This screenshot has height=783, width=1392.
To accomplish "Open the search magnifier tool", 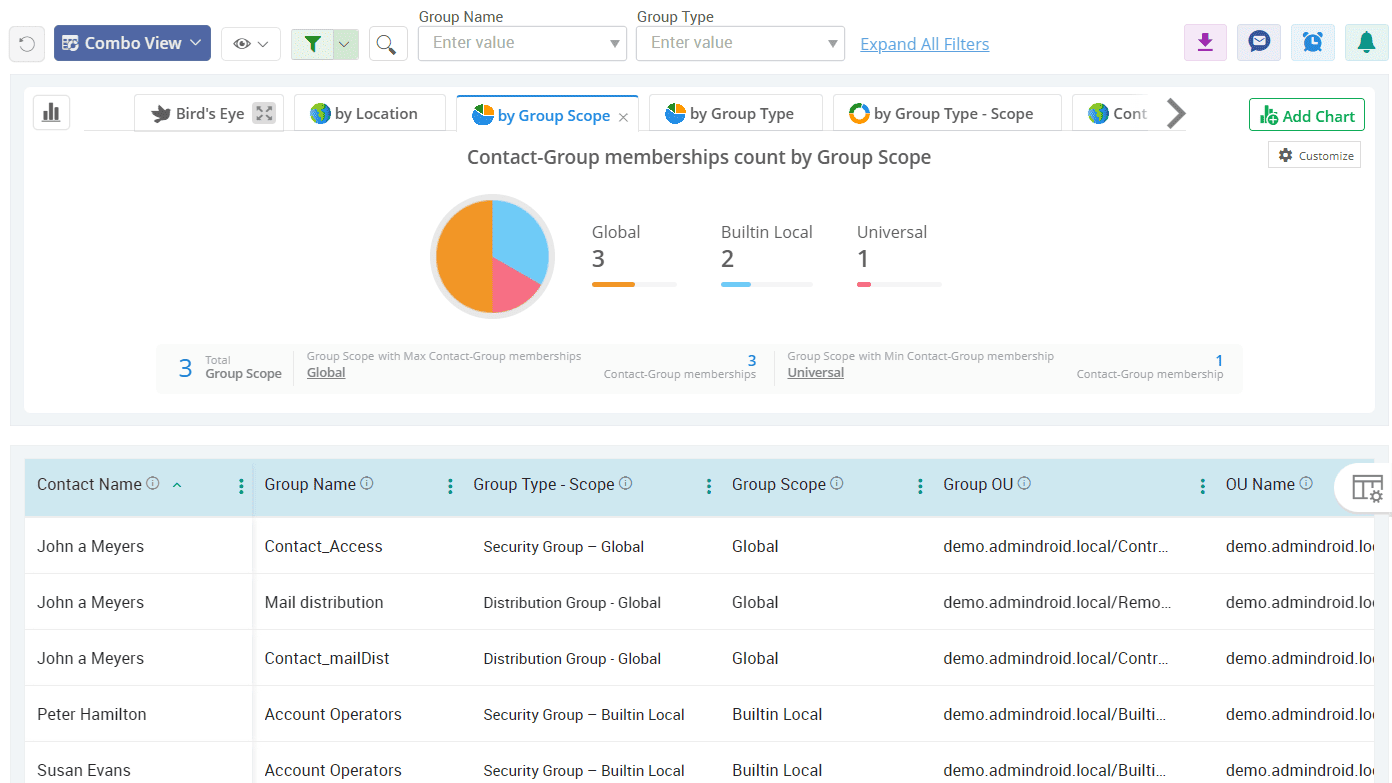I will click(x=388, y=44).
